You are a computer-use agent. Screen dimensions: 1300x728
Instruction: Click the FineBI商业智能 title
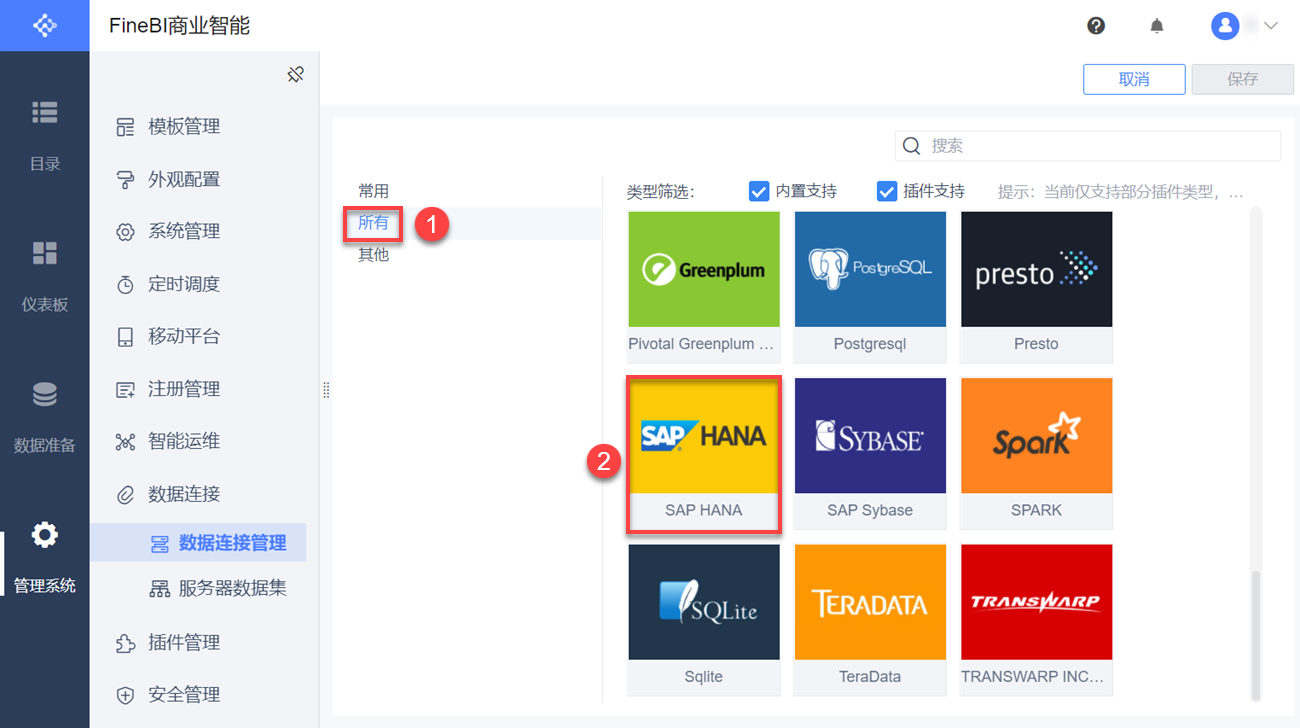(180, 26)
